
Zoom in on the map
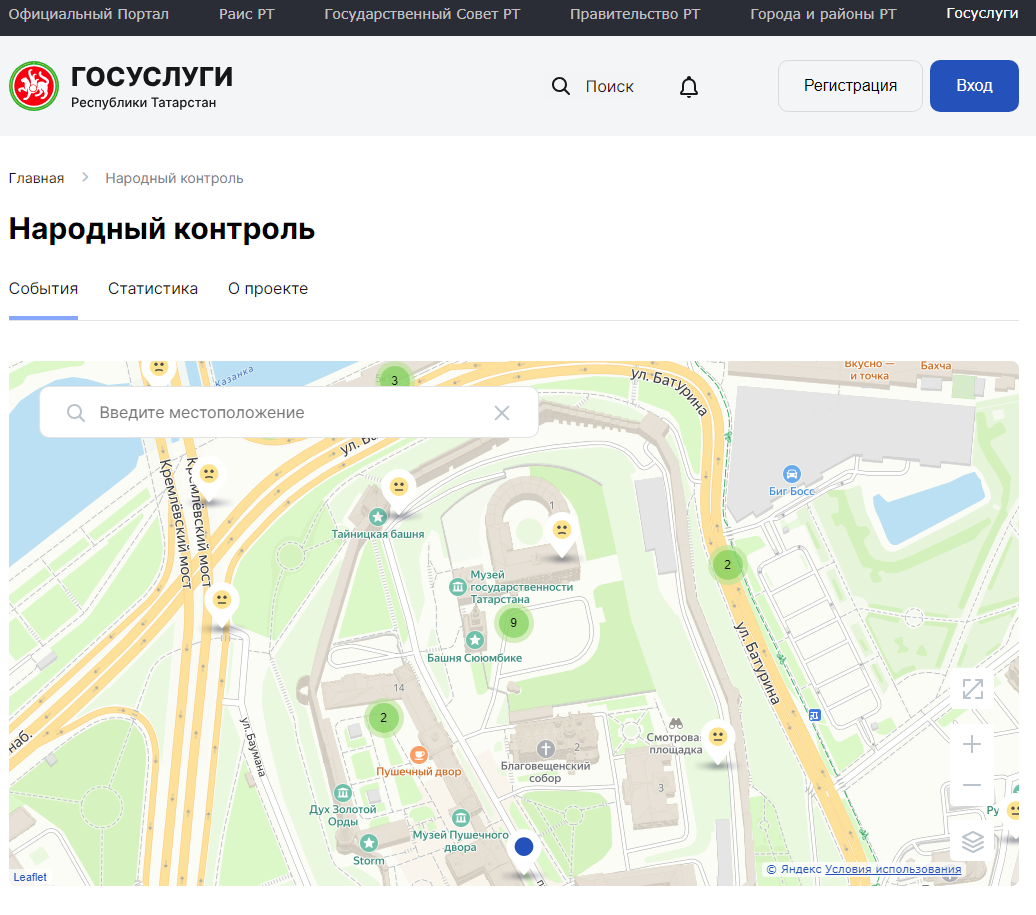point(972,744)
